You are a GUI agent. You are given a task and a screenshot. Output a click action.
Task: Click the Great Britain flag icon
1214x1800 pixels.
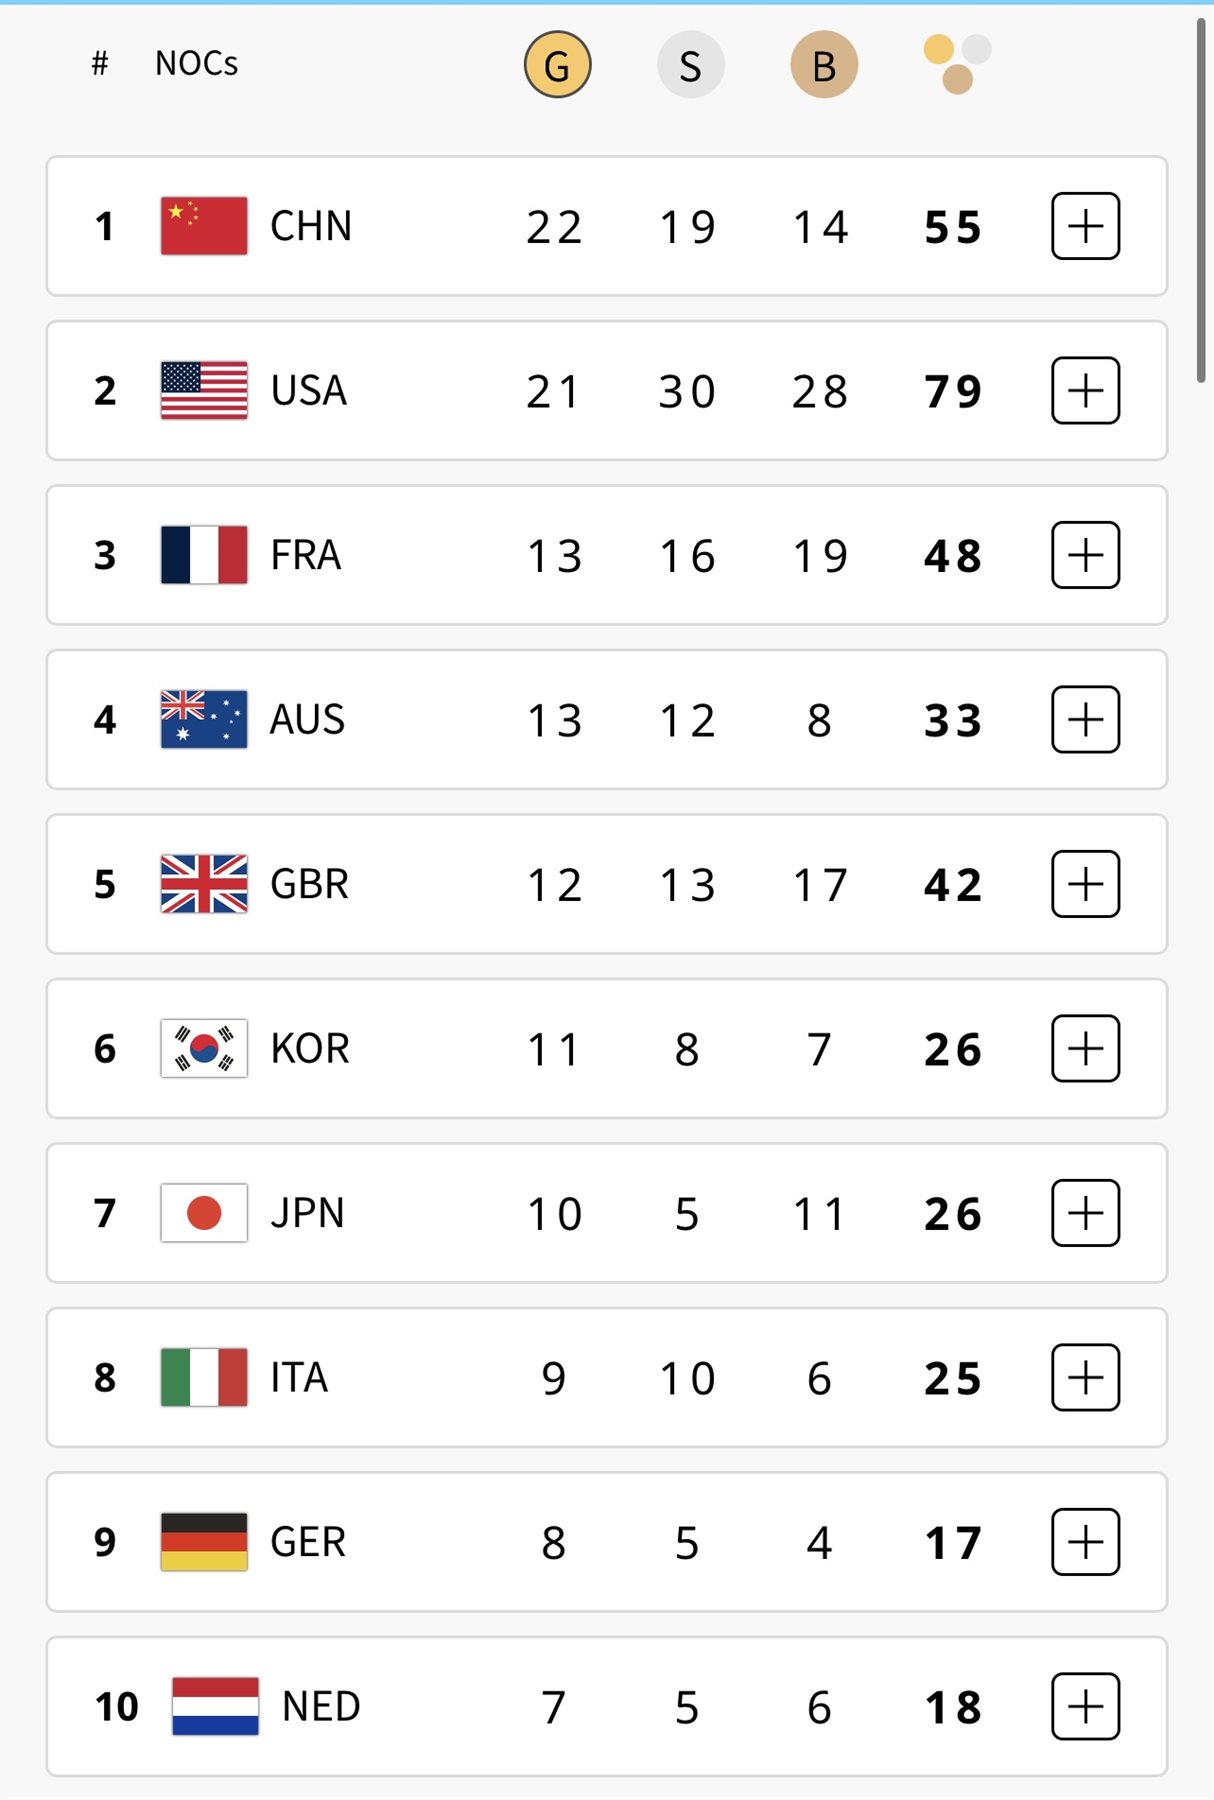pyautogui.click(x=204, y=884)
